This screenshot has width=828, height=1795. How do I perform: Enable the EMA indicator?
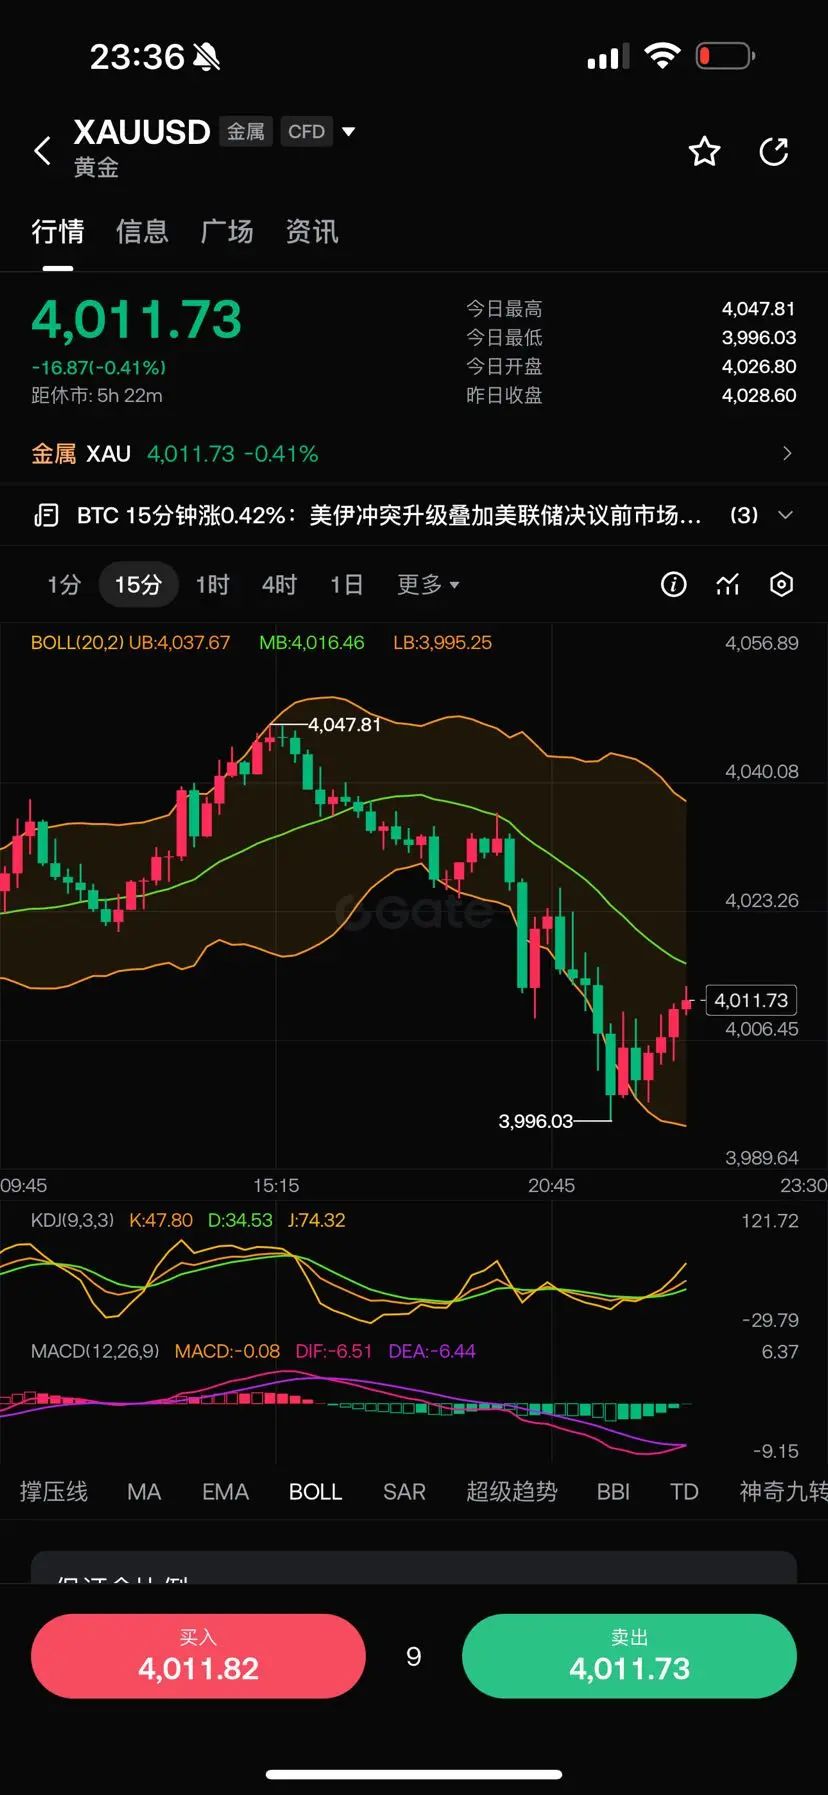pyautogui.click(x=225, y=1492)
